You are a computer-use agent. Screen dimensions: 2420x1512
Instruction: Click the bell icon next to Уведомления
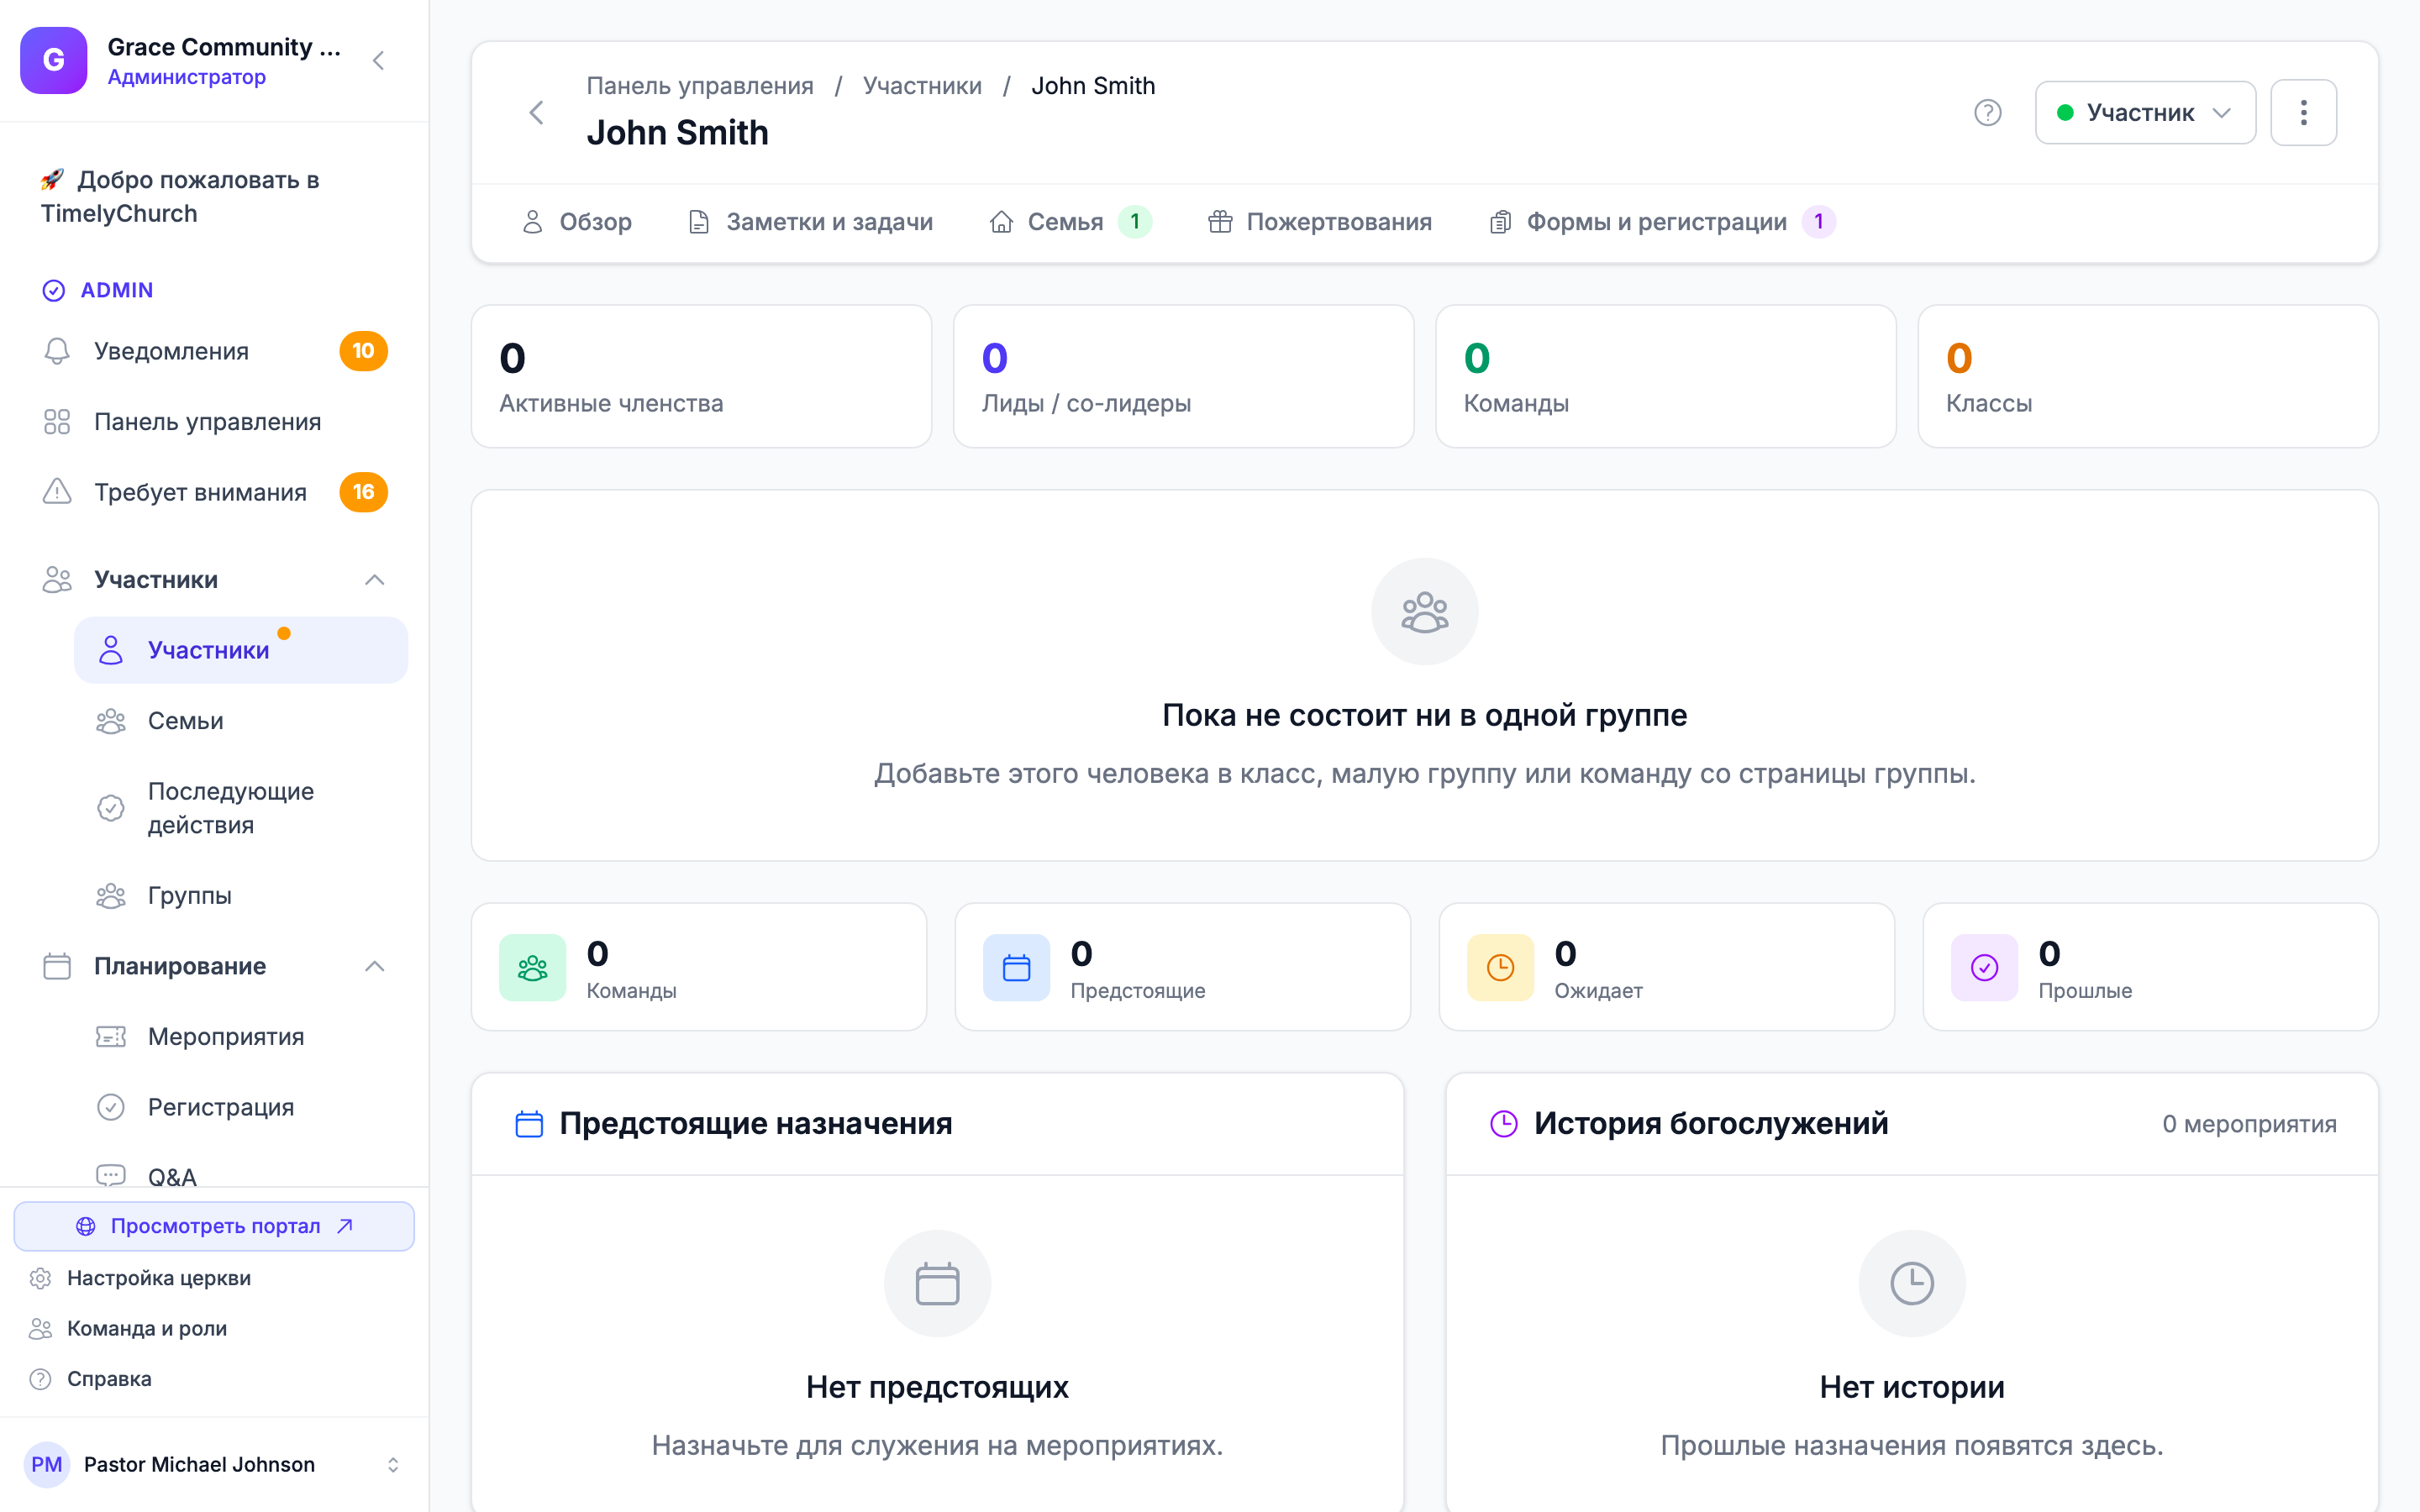pos(57,351)
